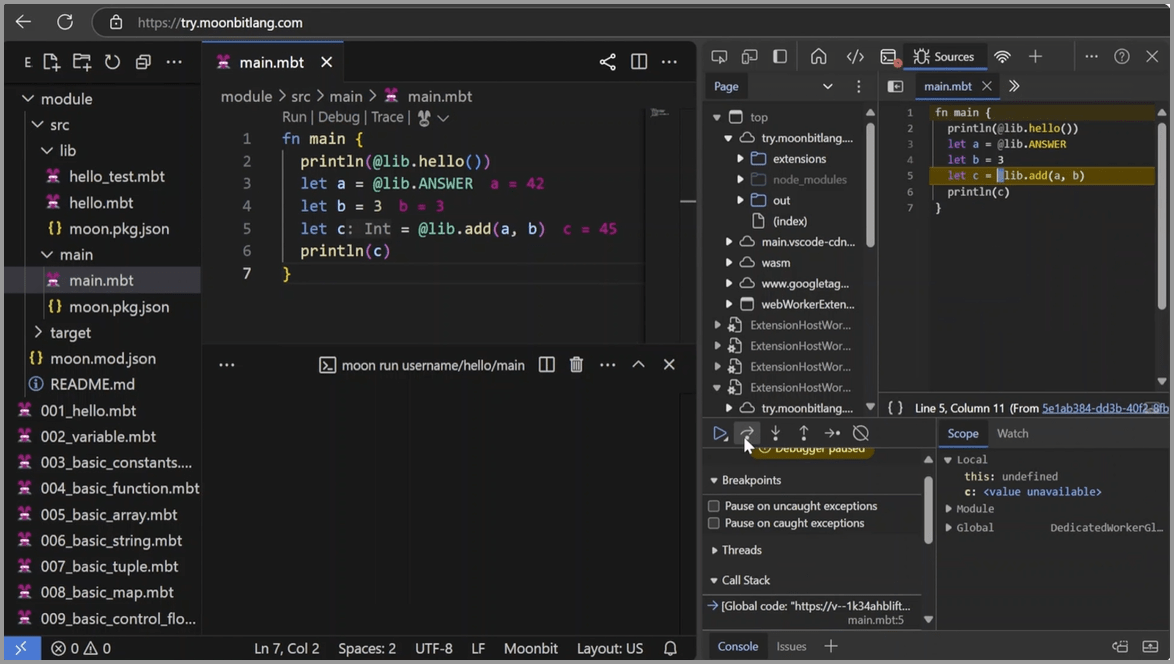The width and height of the screenshot is (1174, 664).
Task: Enable Pause on caught exceptions
Action: pyautogui.click(x=714, y=523)
